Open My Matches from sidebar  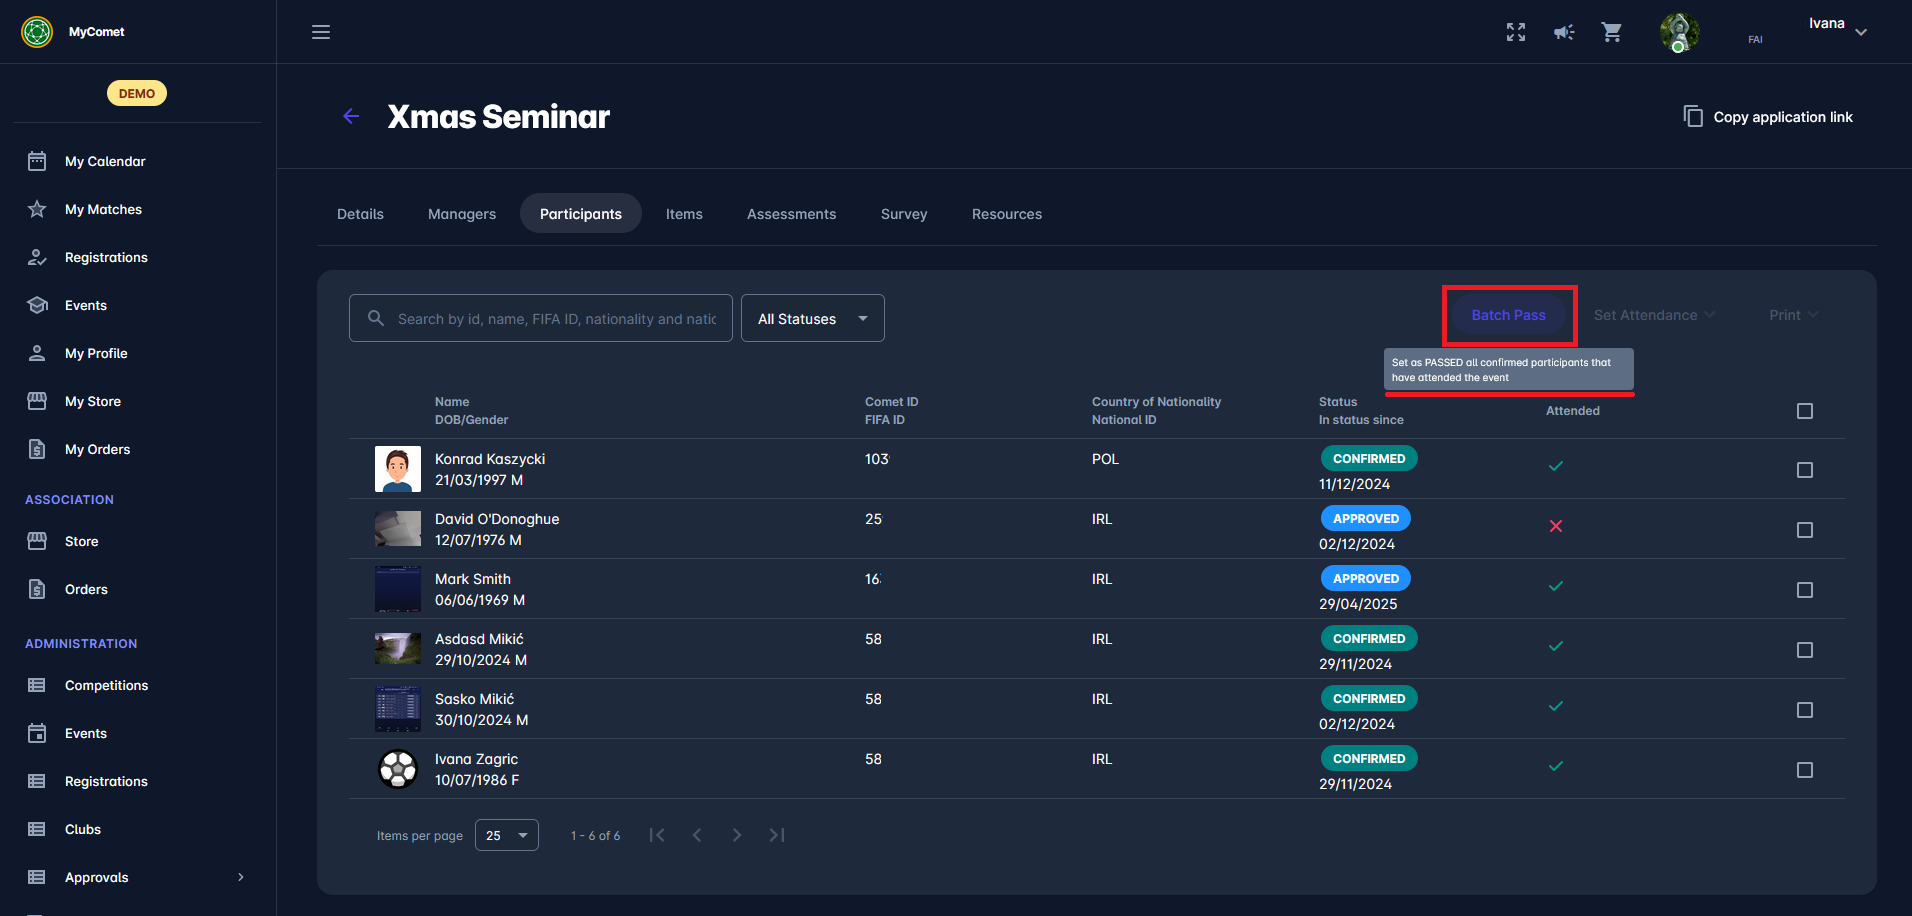(103, 209)
